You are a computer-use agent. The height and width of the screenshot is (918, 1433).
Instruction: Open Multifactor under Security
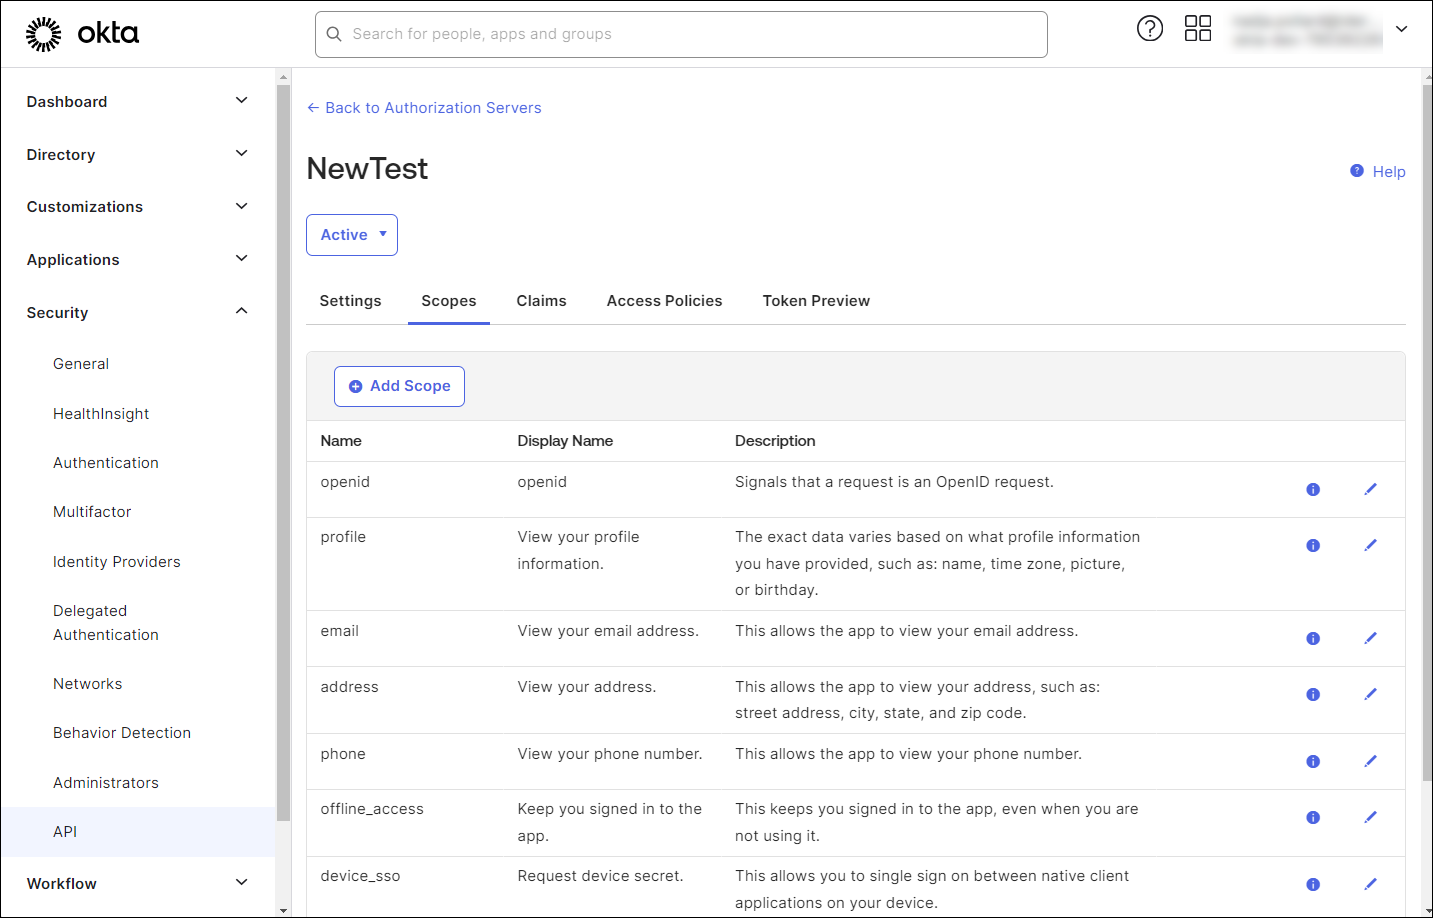point(92,512)
